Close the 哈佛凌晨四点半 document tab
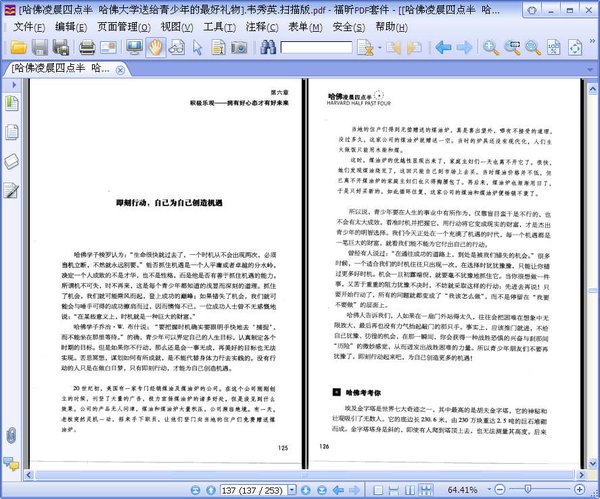The image size is (600, 499). point(120,70)
